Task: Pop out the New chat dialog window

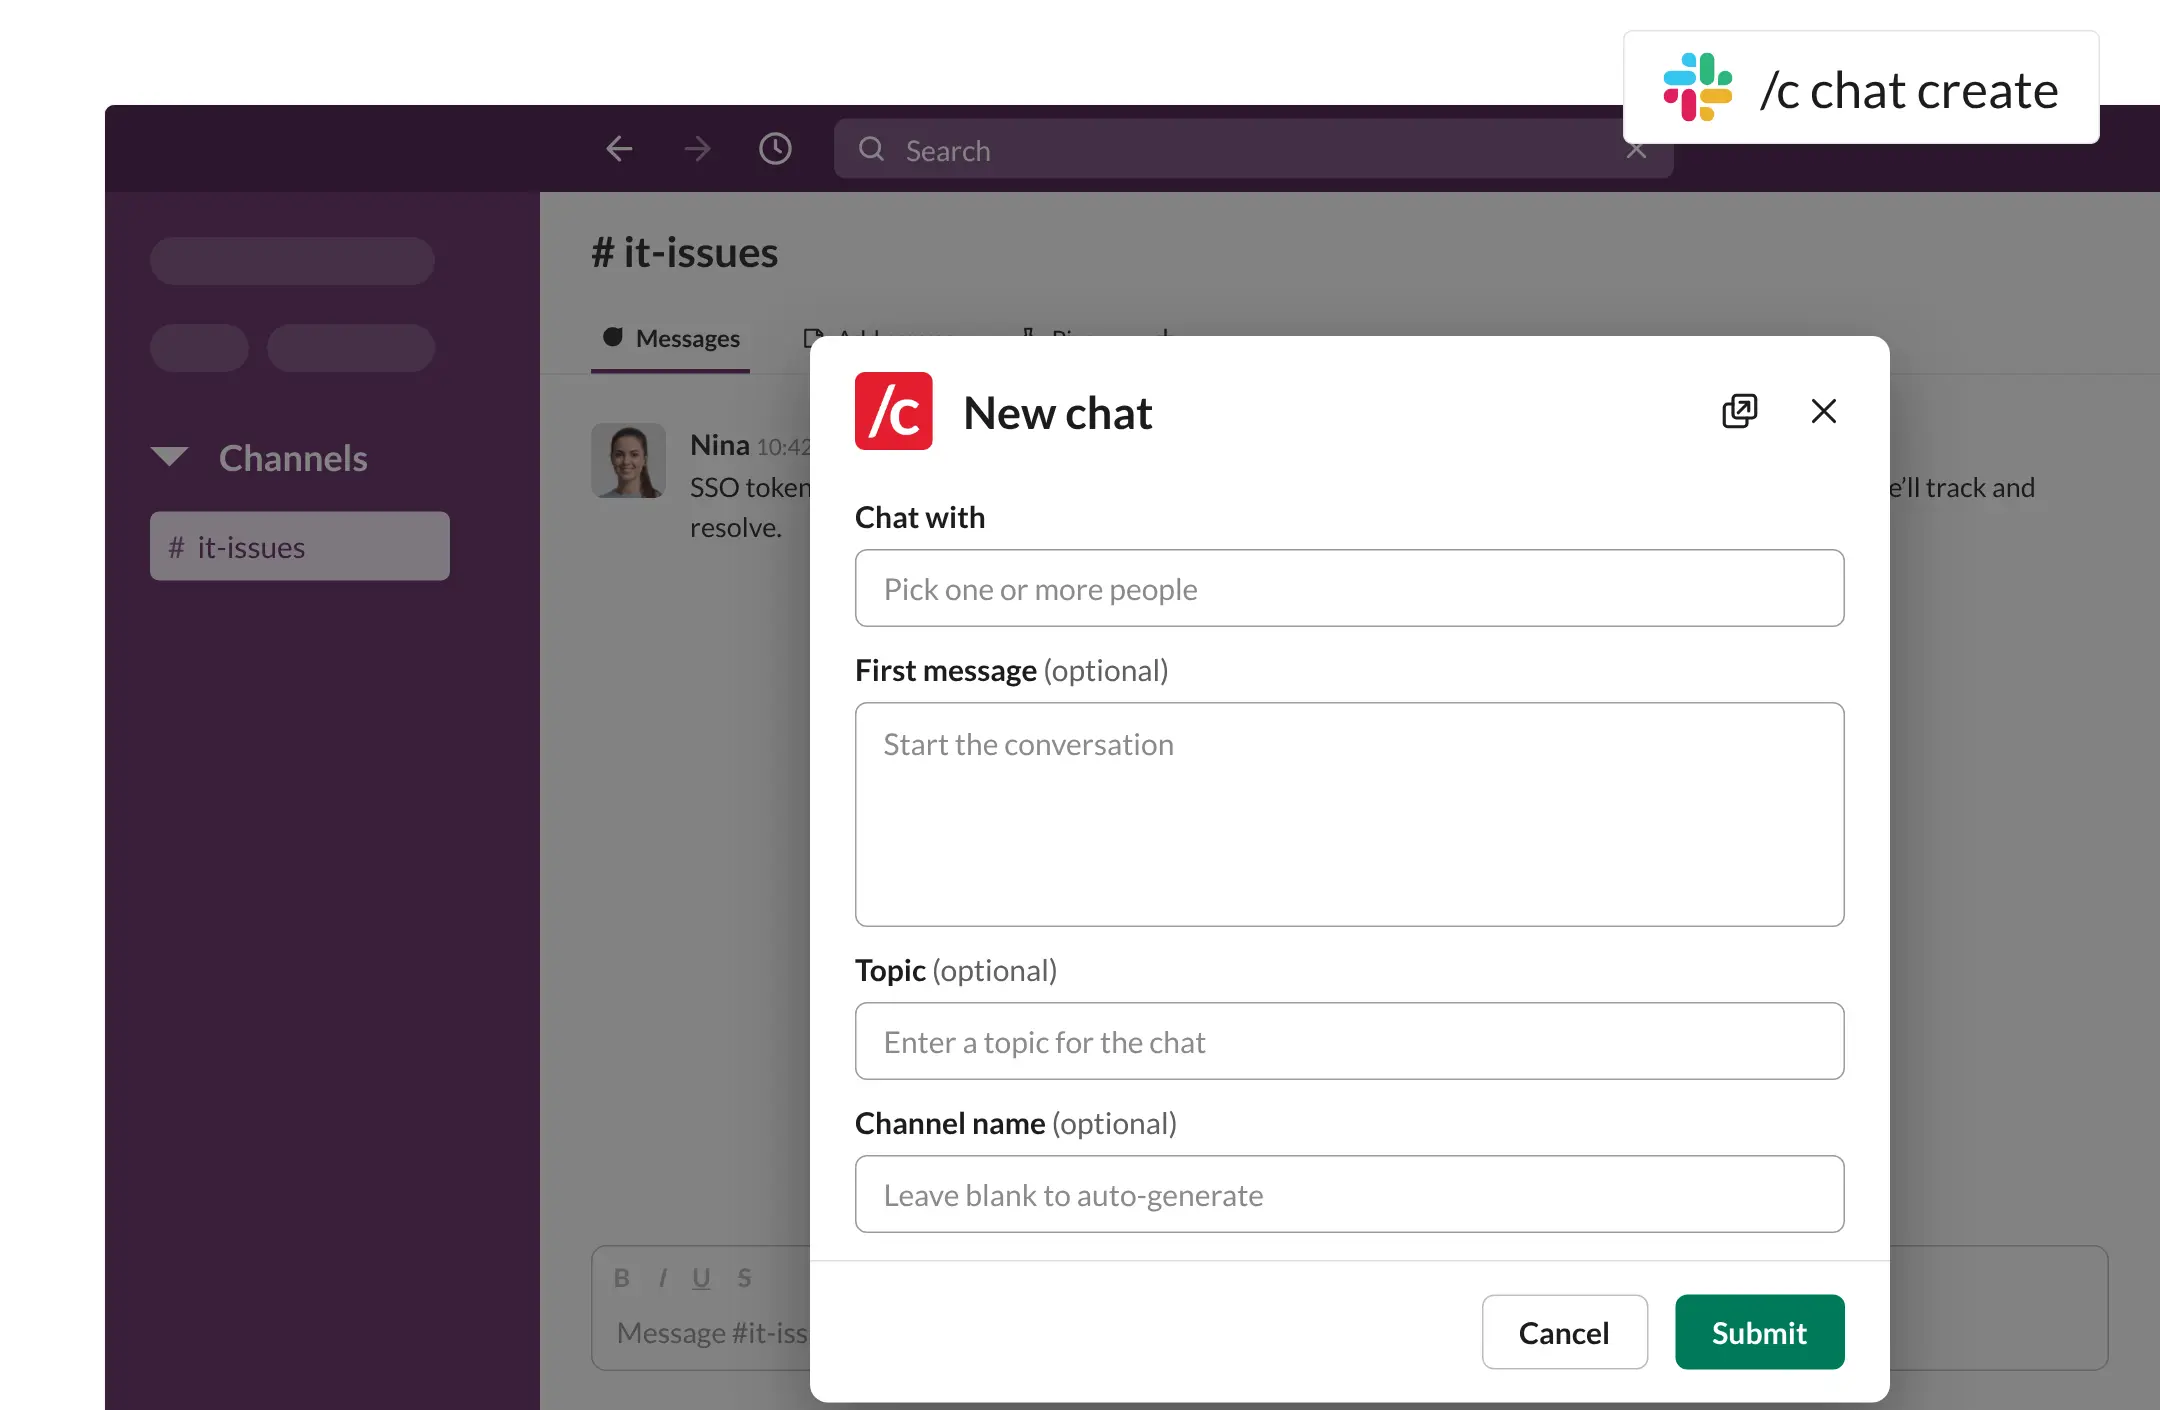Action: (1739, 411)
